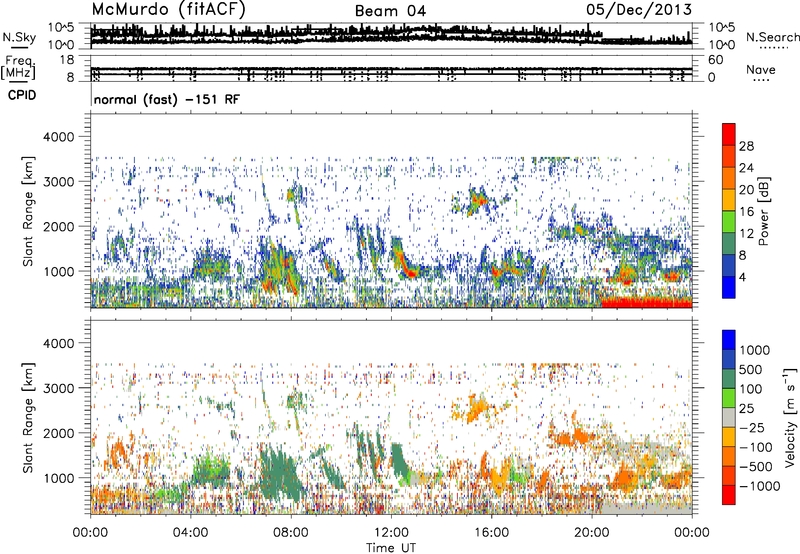Click the "20" tick on Power colorbar
This screenshot has height=554, width=800.
click(746, 190)
